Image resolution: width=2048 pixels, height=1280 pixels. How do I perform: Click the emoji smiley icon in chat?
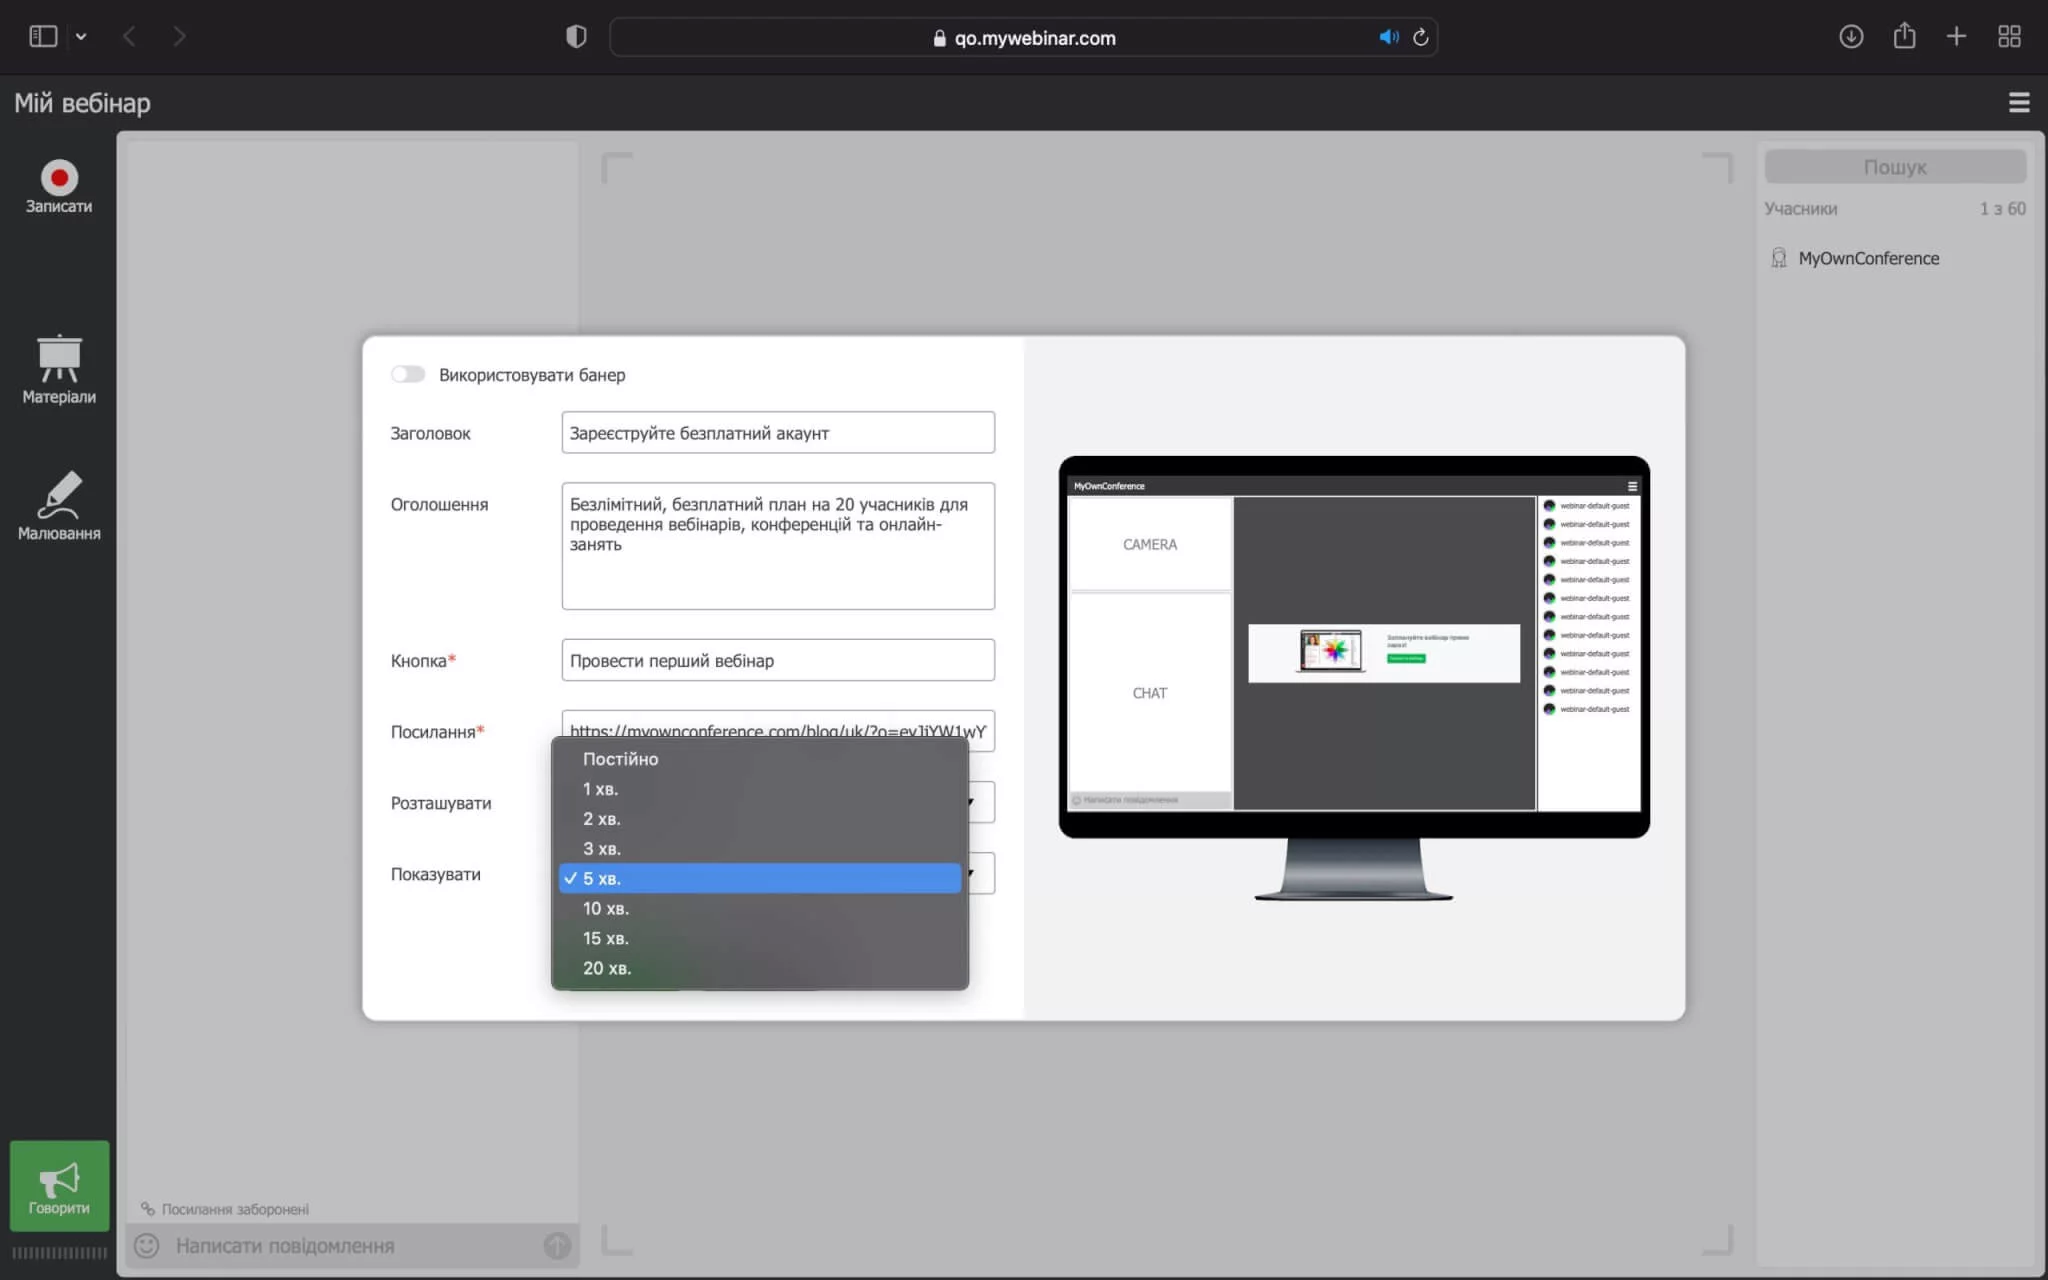pyautogui.click(x=147, y=1245)
